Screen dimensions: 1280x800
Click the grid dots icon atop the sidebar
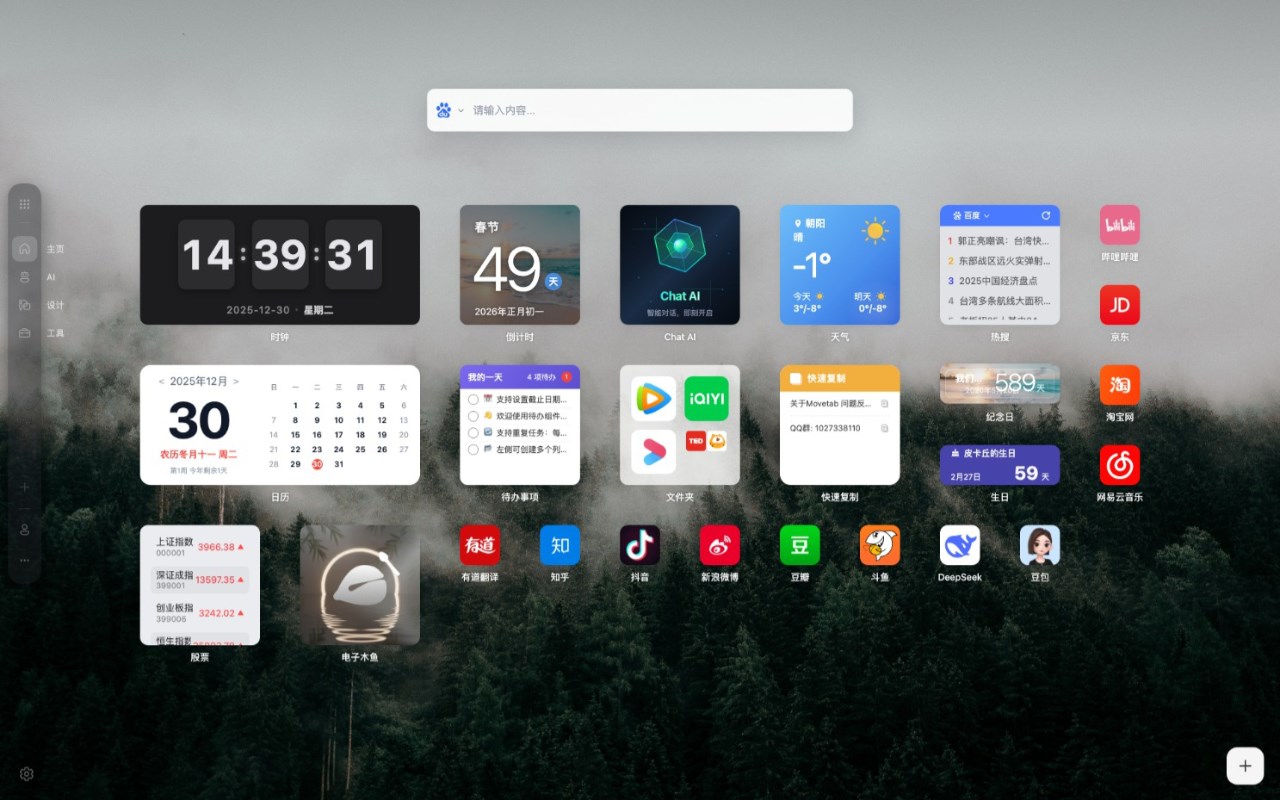pos(24,204)
